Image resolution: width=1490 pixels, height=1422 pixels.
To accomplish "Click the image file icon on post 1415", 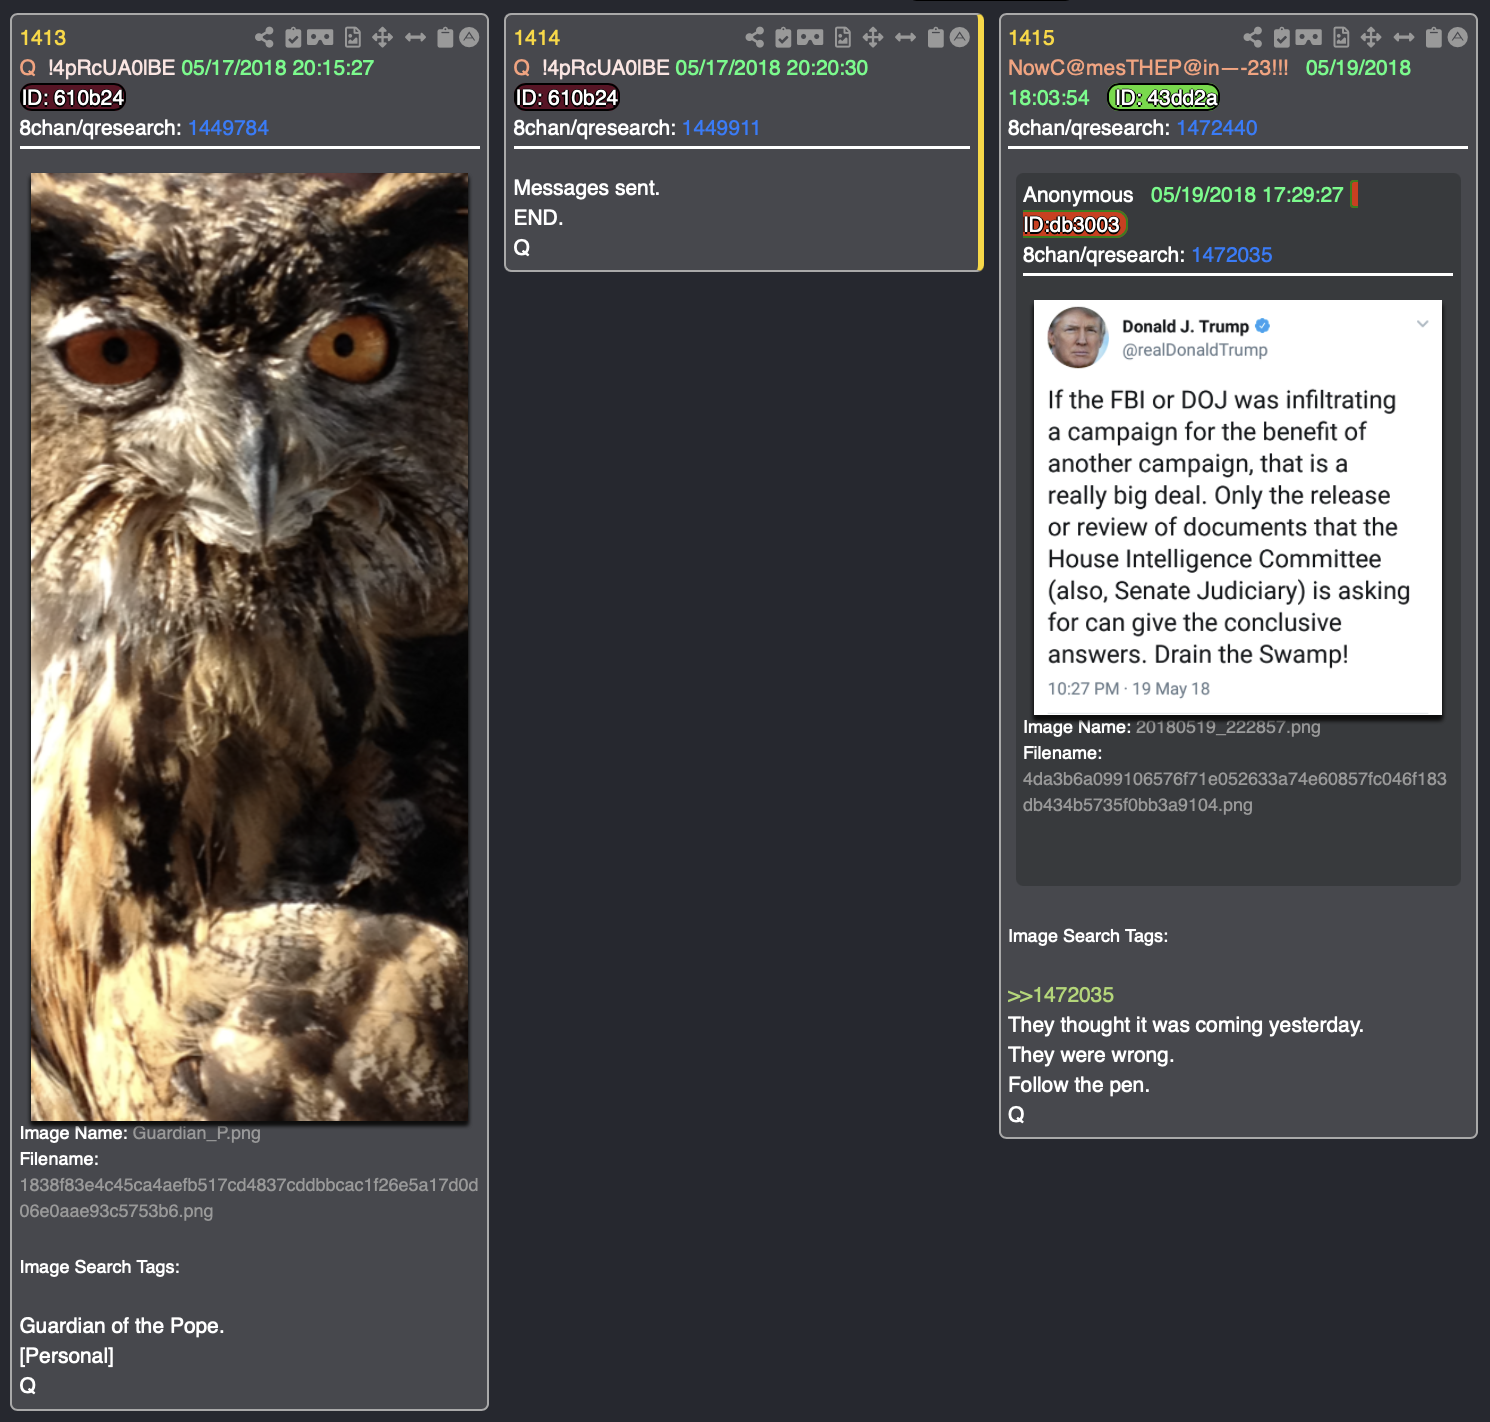I will 1341,38.
